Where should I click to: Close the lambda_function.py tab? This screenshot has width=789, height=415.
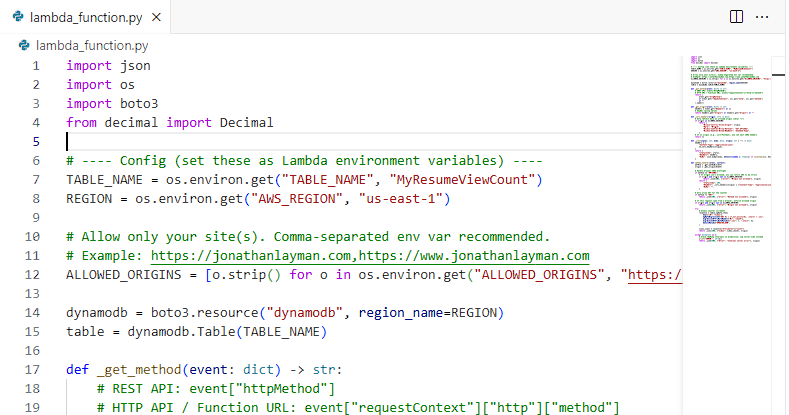coord(156,17)
